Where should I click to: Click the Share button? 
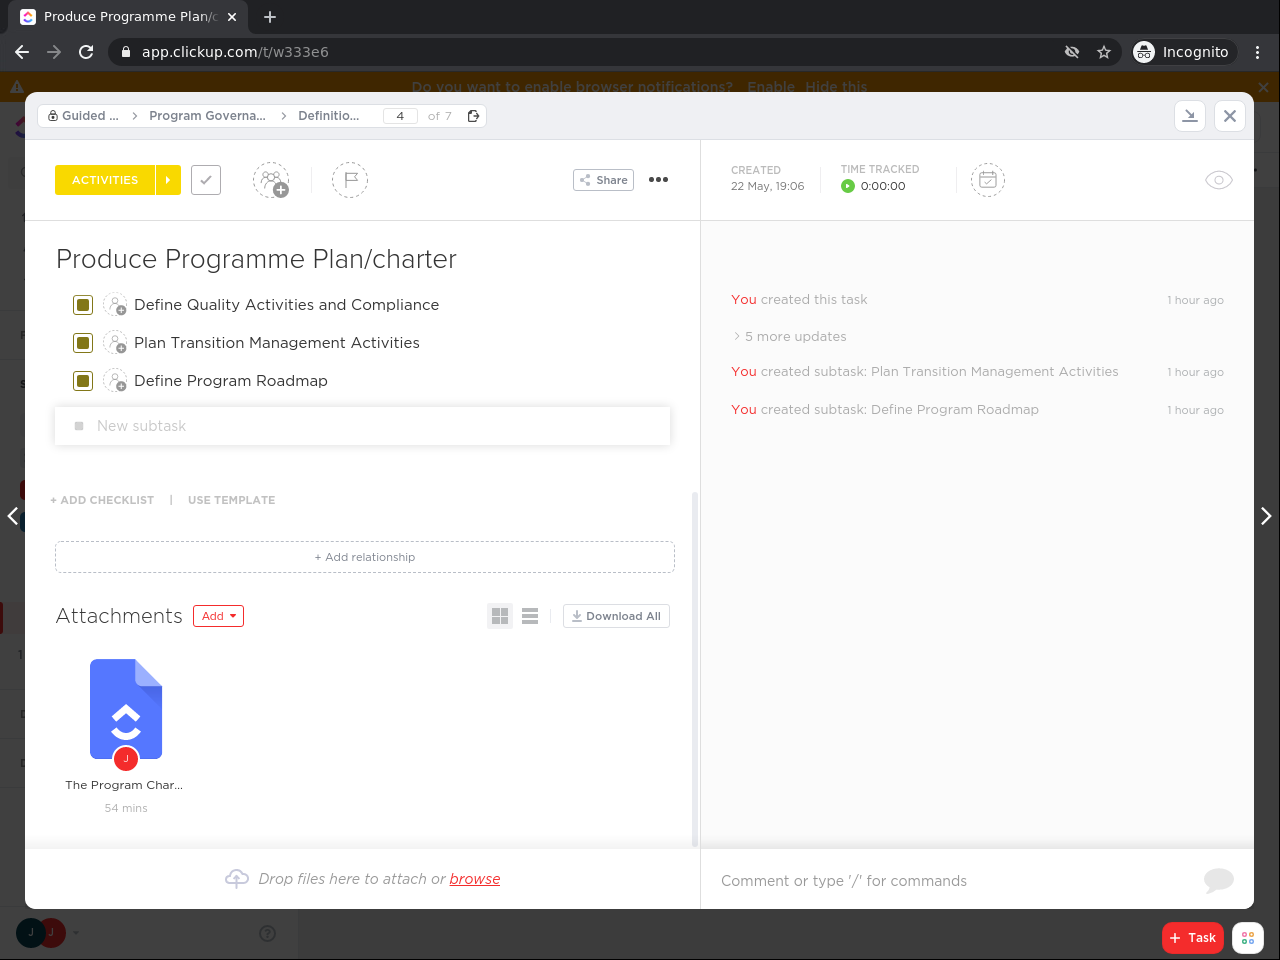(x=603, y=180)
